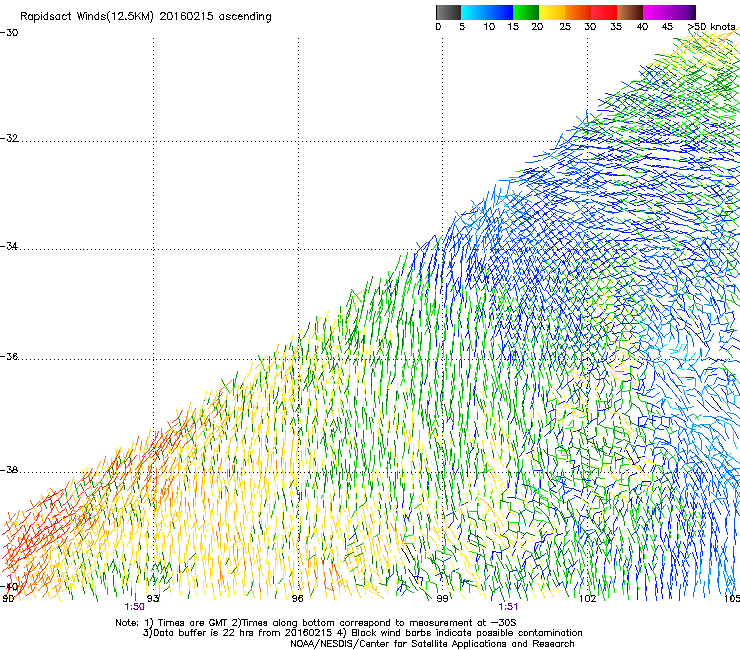The width and height of the screenshot is (740, 650).
Task: Click the '96' longitude axis label
Action: click(x=297, y=599)
